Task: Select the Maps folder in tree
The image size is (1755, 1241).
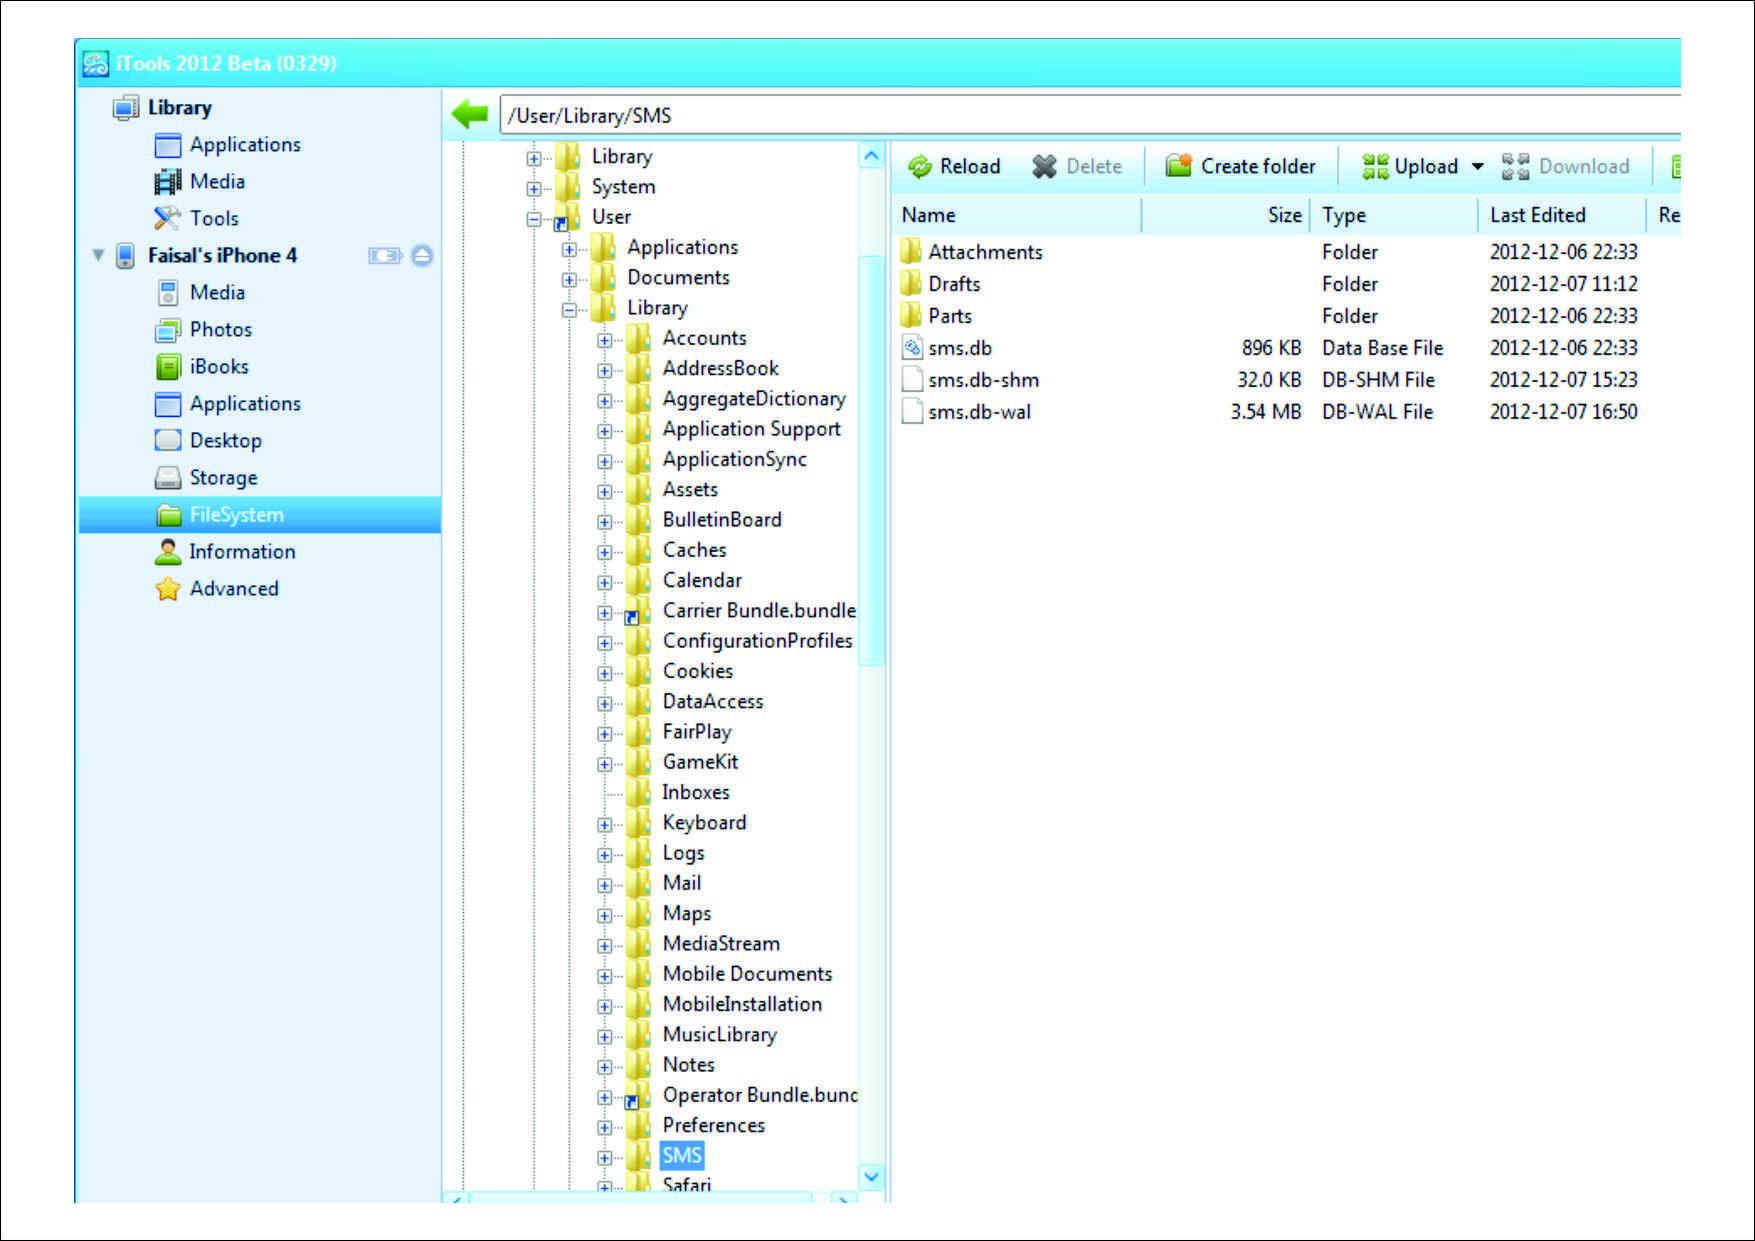Action: pos(687,914)
